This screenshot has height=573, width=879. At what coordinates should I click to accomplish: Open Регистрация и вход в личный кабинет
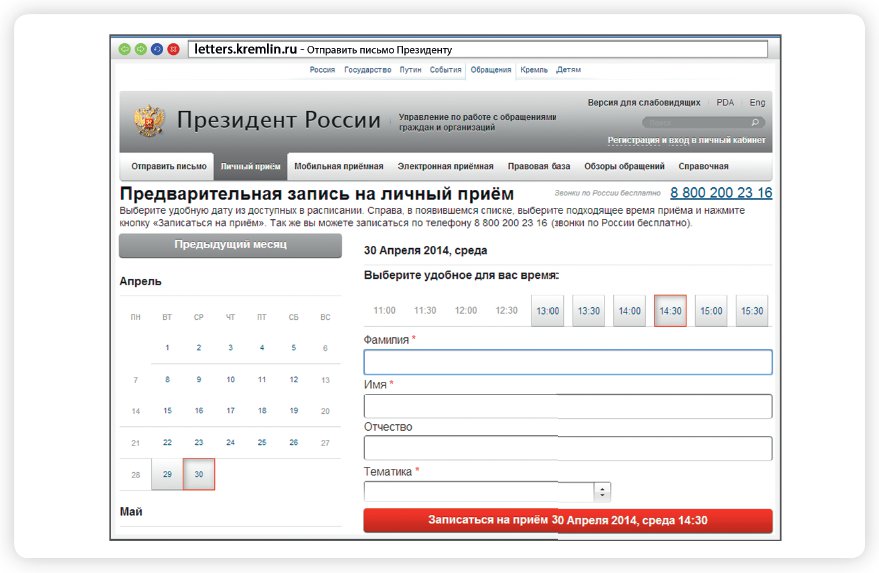coord(686,140)
